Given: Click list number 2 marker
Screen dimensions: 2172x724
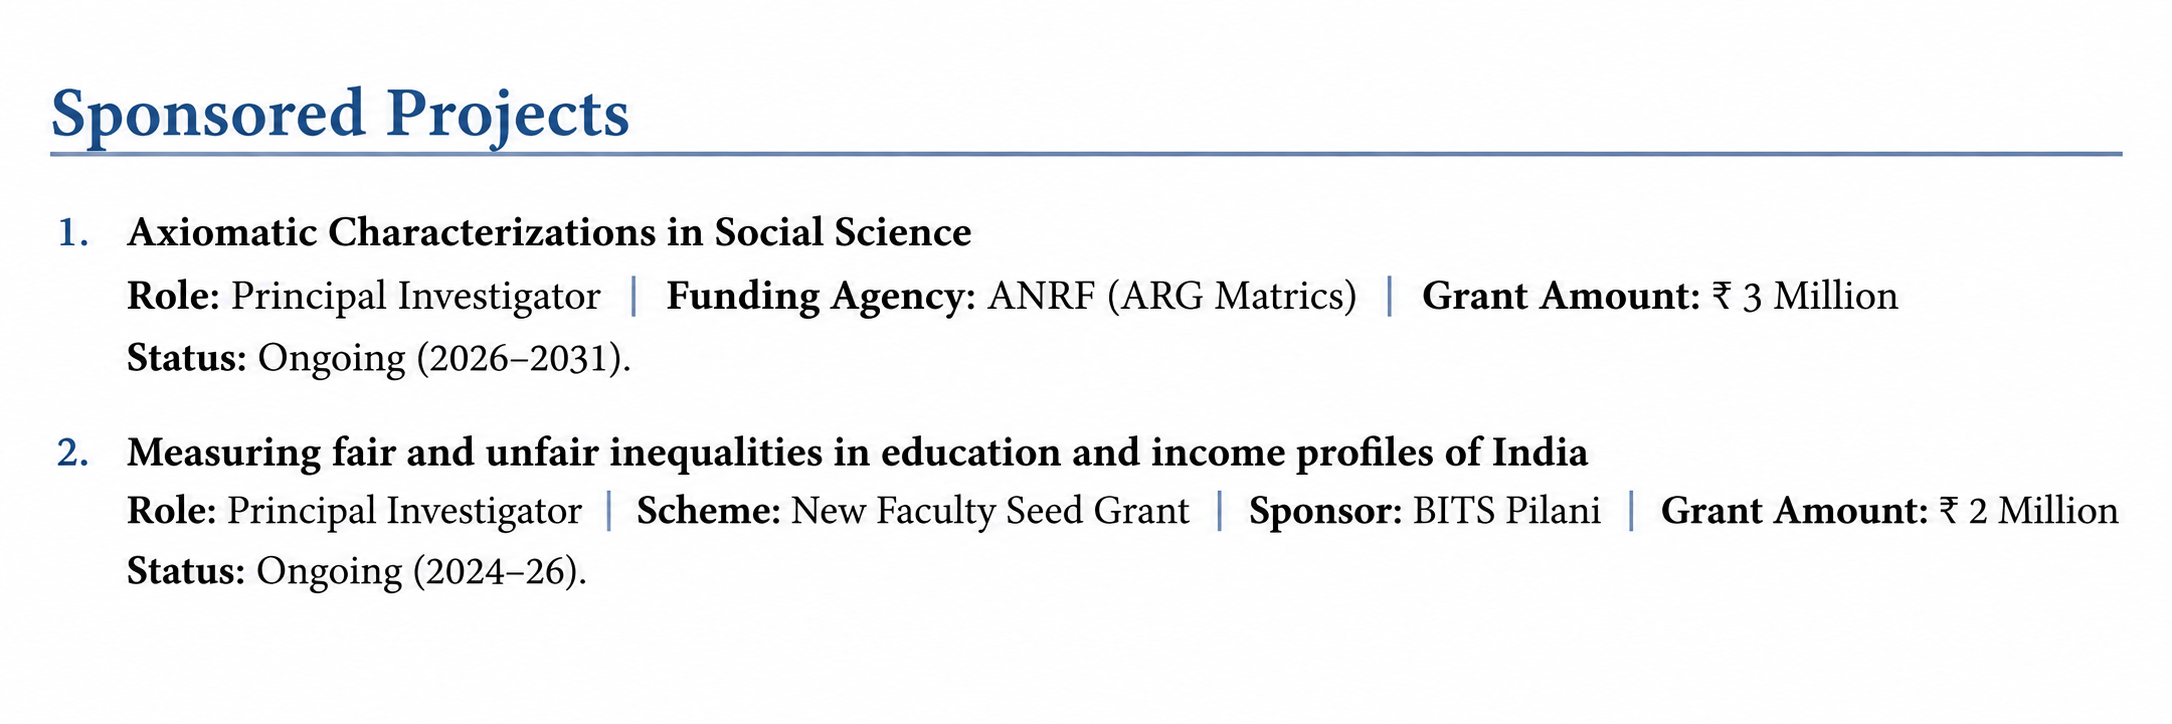Looking at the screenshot, I should point(73,454).
